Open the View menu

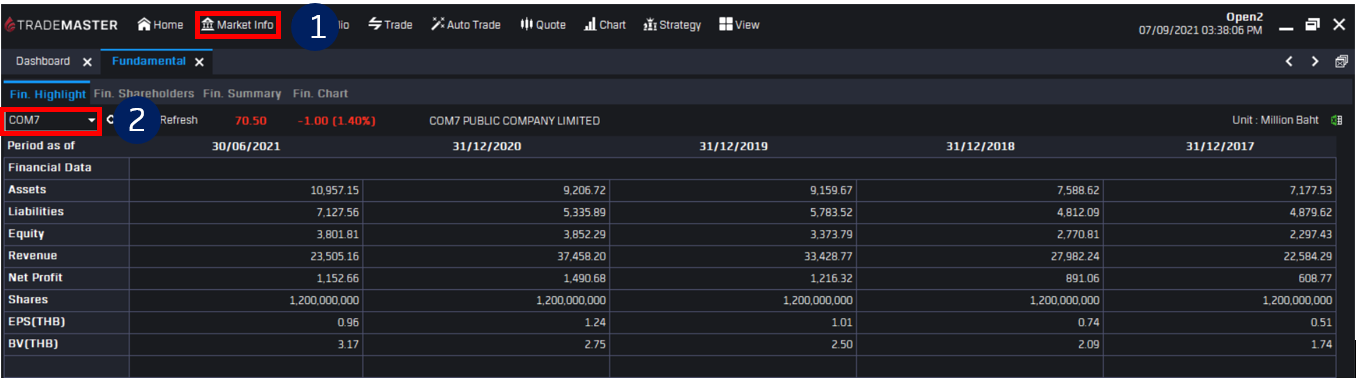740,25
